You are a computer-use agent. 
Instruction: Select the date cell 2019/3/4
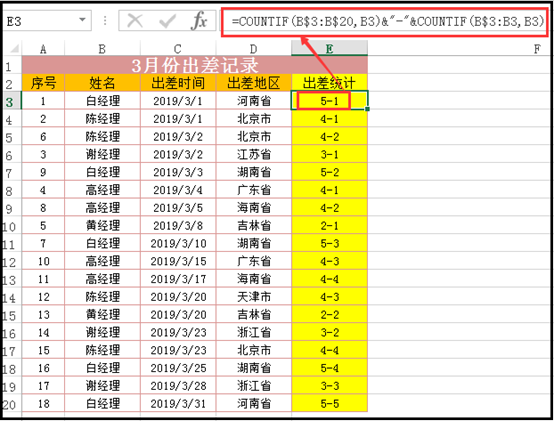coord(178,190)
